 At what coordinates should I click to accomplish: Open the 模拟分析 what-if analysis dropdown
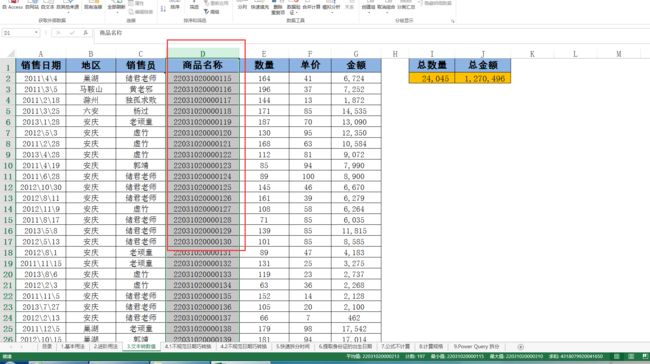tap(331, 7)
